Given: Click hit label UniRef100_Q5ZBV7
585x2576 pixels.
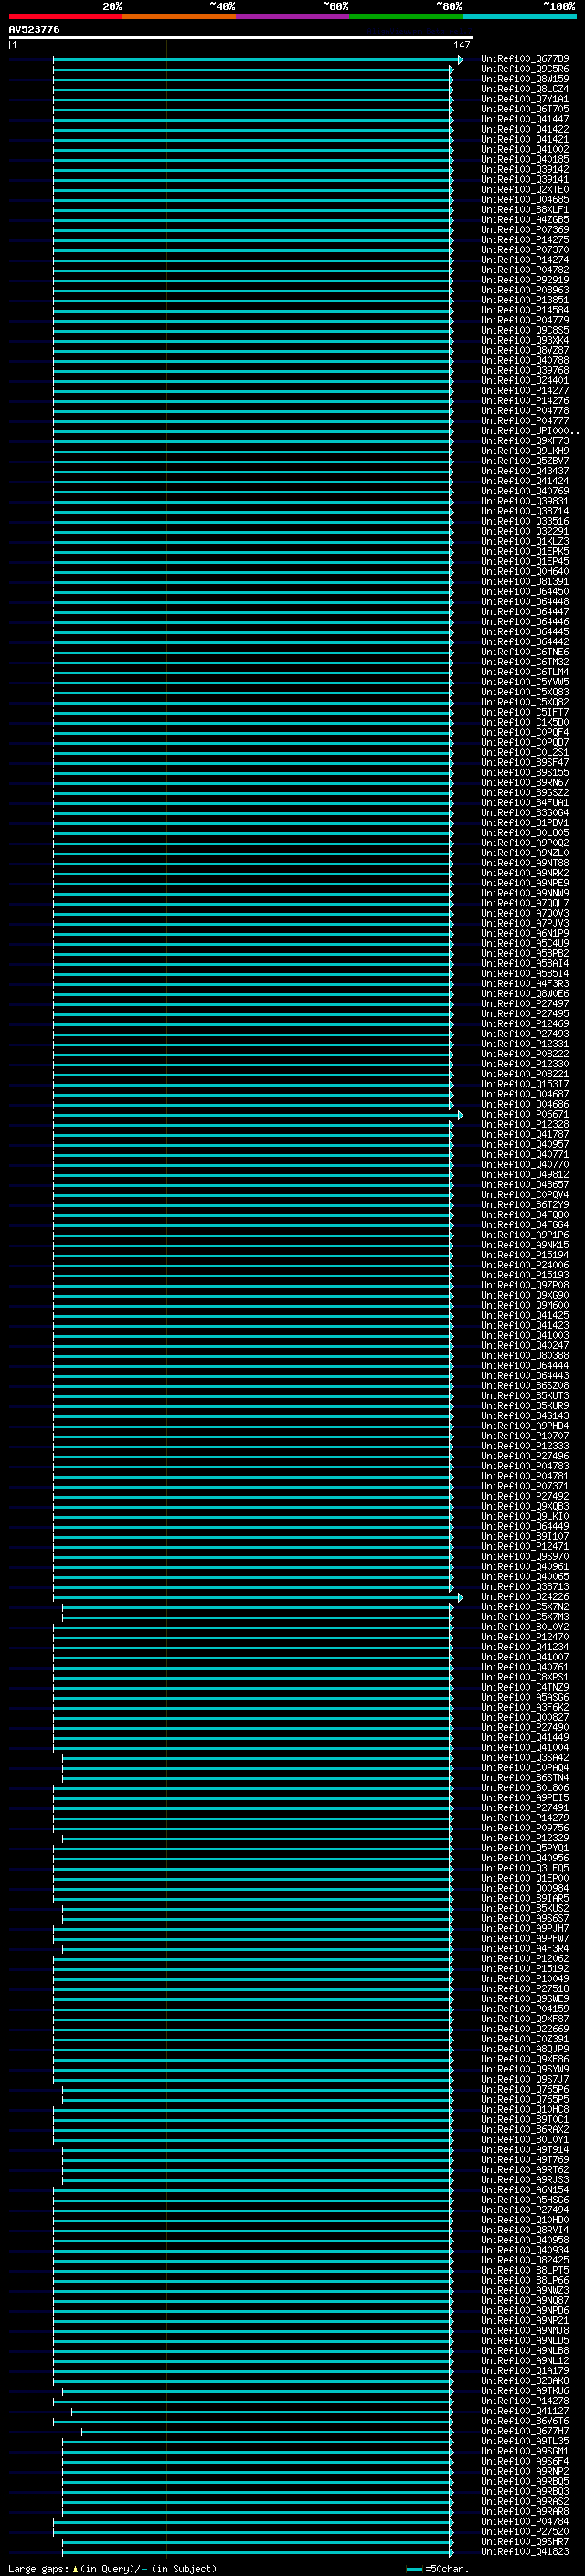Looking at the screenshot, I should (525, 461).
